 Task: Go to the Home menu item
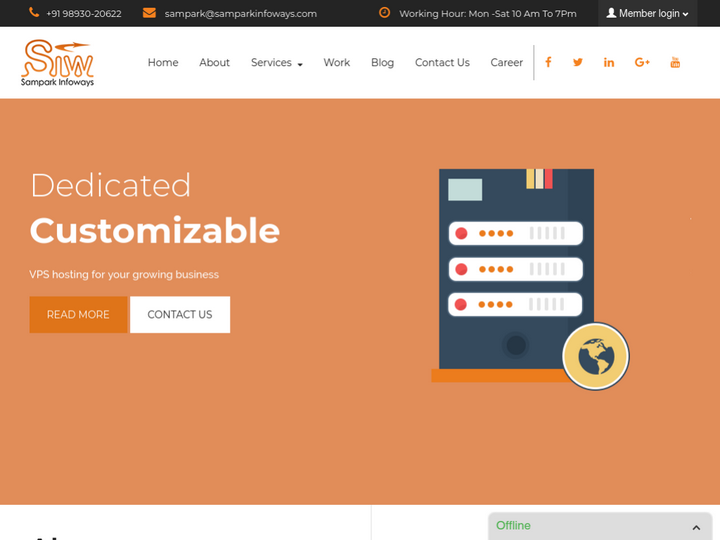click(163, 62)
